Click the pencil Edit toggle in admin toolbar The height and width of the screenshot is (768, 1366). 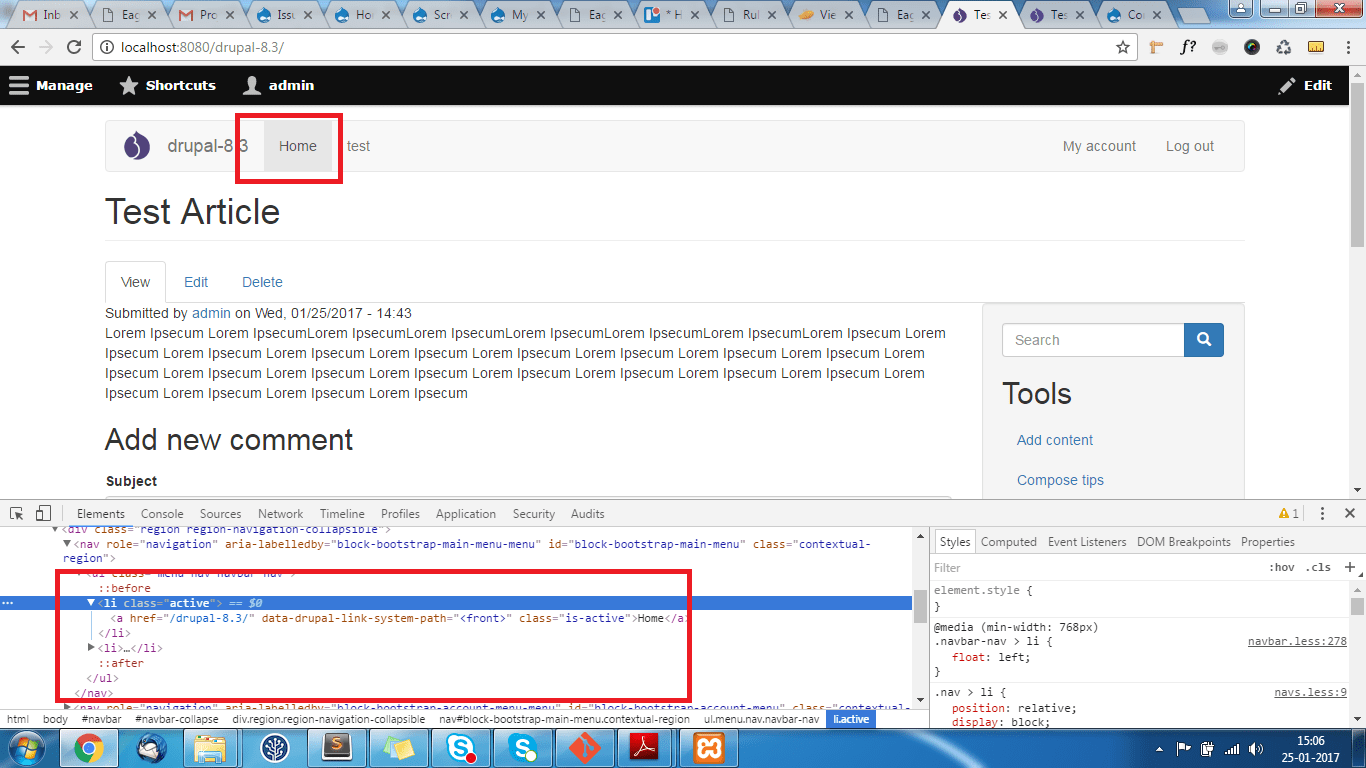1305,85
